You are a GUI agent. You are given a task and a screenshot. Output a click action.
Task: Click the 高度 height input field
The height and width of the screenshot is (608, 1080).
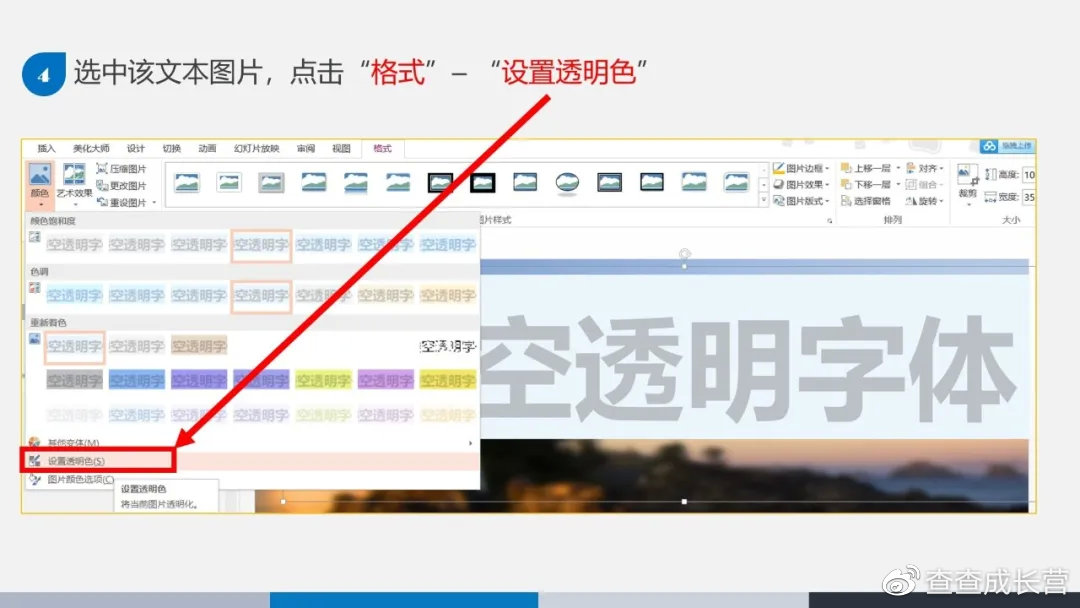coord(1029,175)
